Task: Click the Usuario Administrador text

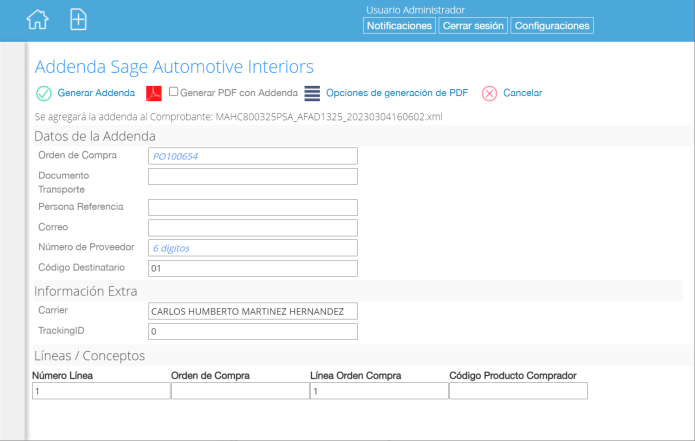Action: point(415,10)
